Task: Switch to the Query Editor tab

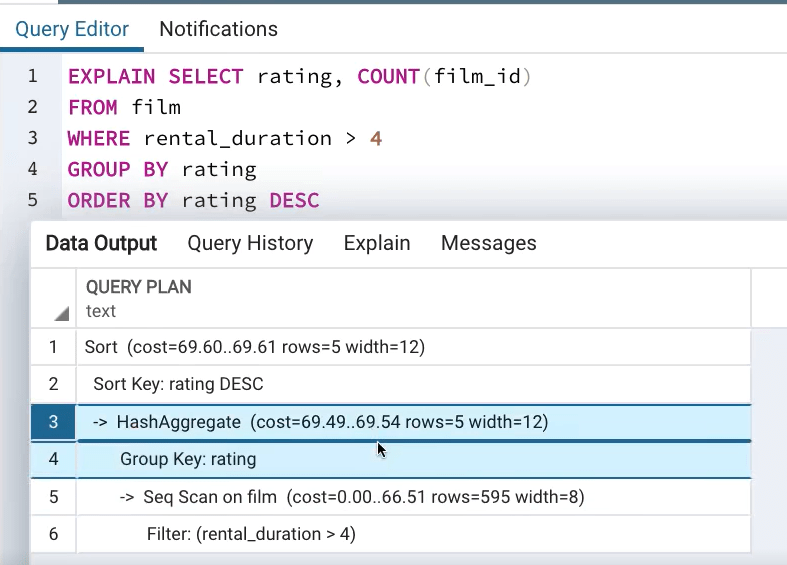Action: (72, 29)
